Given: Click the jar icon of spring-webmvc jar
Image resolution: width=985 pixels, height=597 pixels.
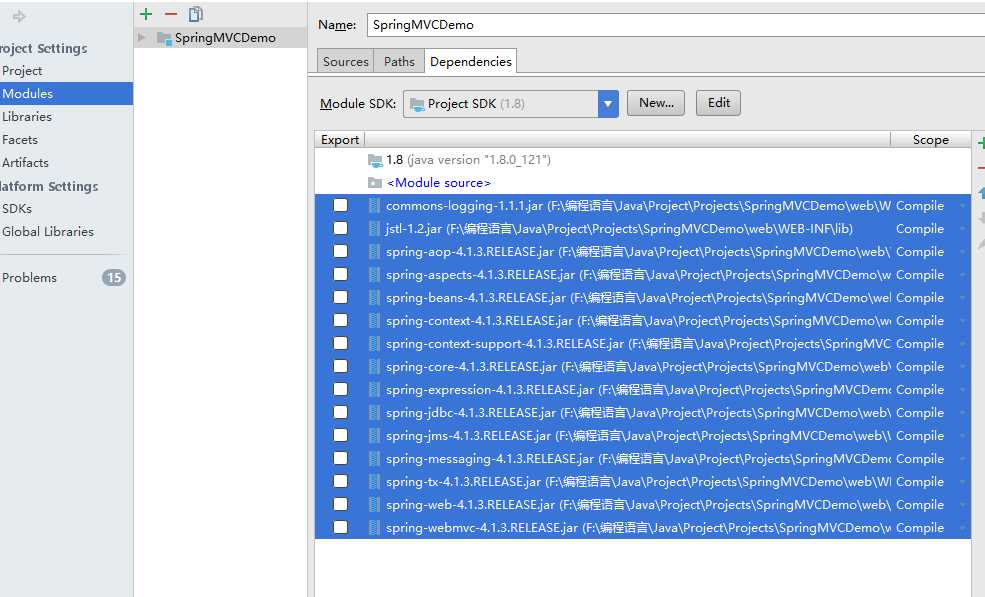Looking at the screenshot, I should pyautogui.click(x=374, y=527).
